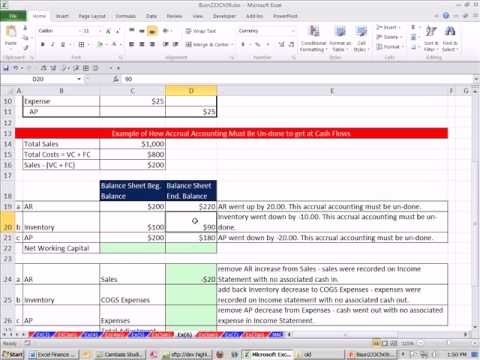Image resolution: width=480 pixels, height=360 pixels.
Task: Open Find & Select menu
Action: (450, 38)
